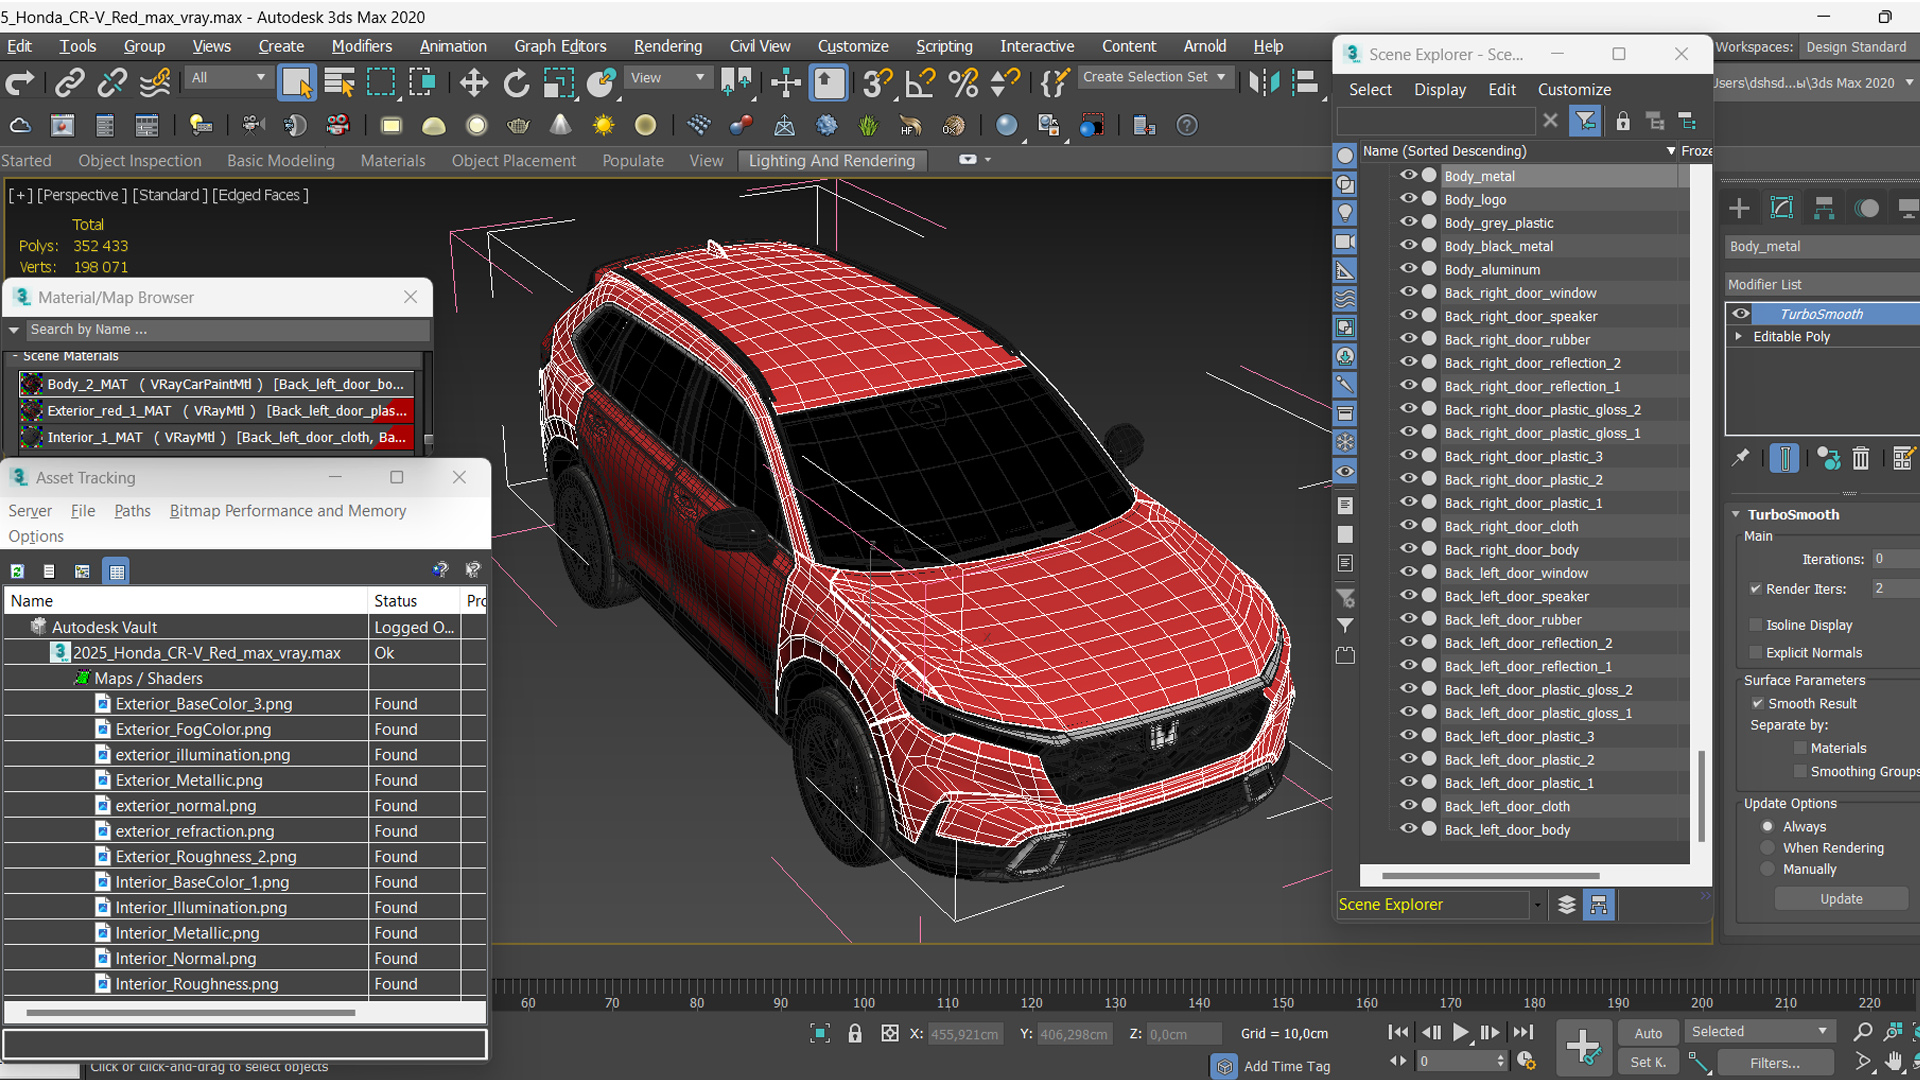Click Scene Explorer filter funnel icon

1586,121
